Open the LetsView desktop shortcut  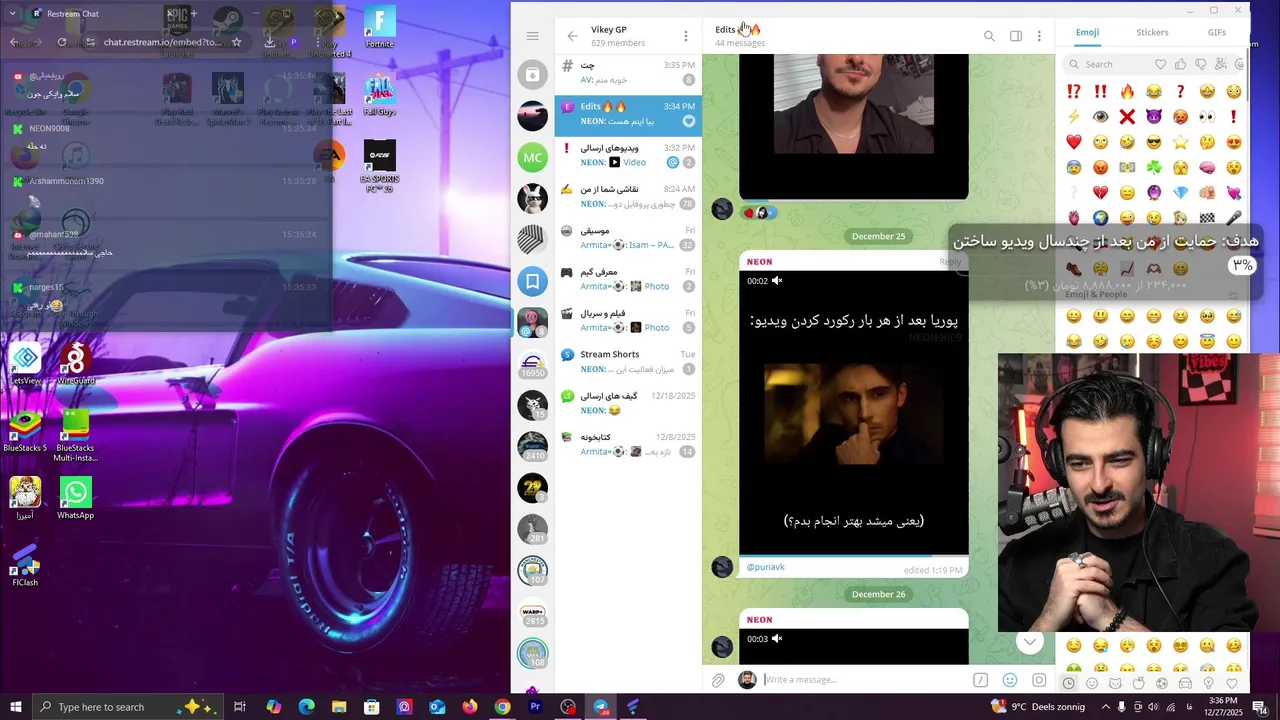25,365
